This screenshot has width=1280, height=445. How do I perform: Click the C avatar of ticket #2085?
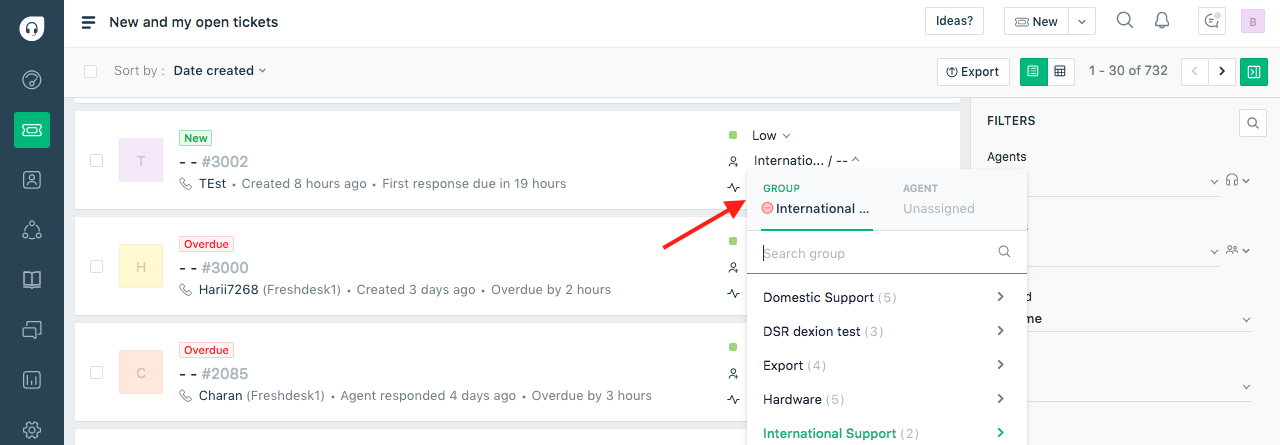141,372
